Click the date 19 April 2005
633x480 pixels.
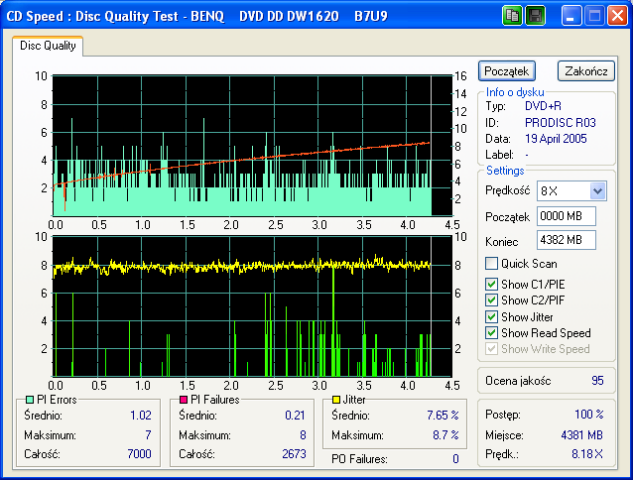coord(556,138)
